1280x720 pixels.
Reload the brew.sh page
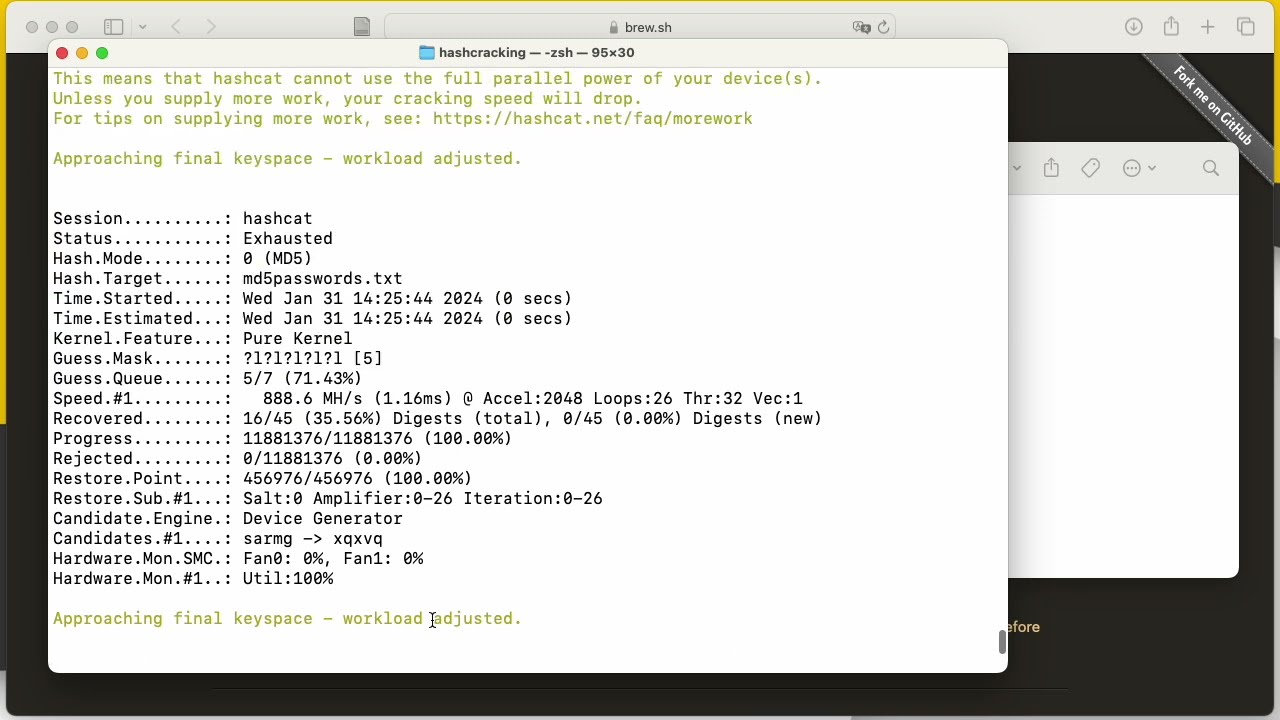884,27
